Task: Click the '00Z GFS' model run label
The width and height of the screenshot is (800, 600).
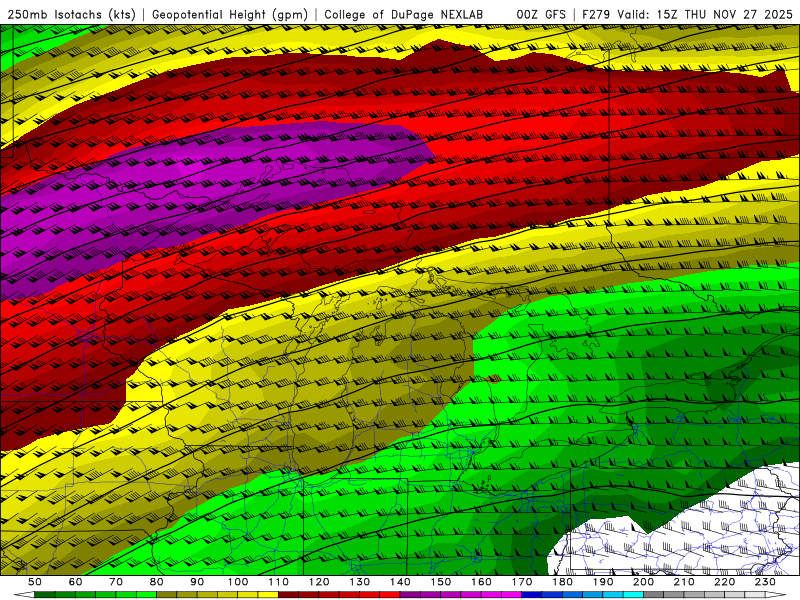Action: pyautogui.click(x=541, y=15)
